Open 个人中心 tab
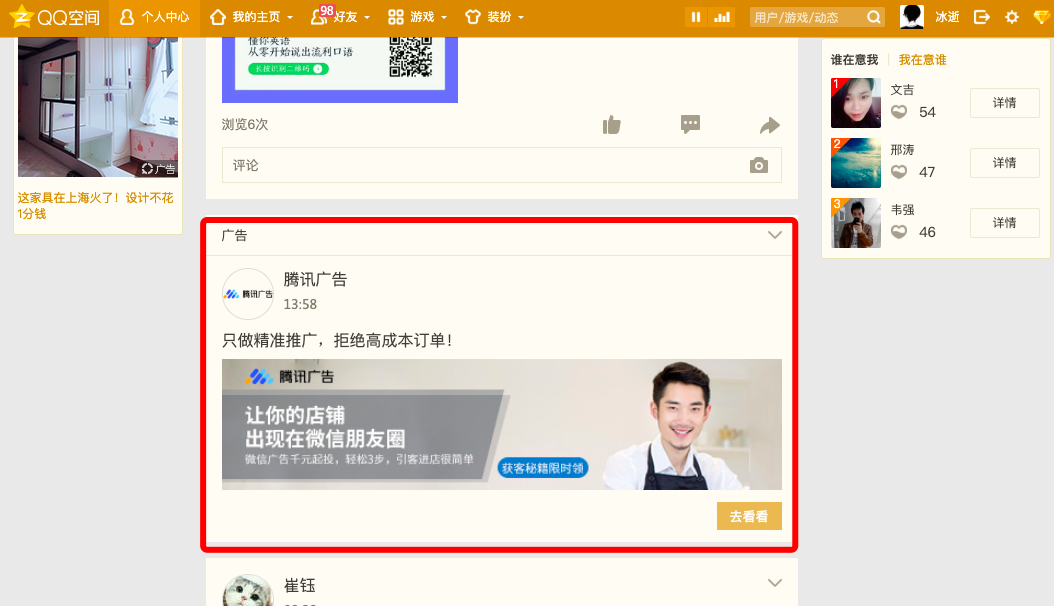 click(x=154, y=17)
